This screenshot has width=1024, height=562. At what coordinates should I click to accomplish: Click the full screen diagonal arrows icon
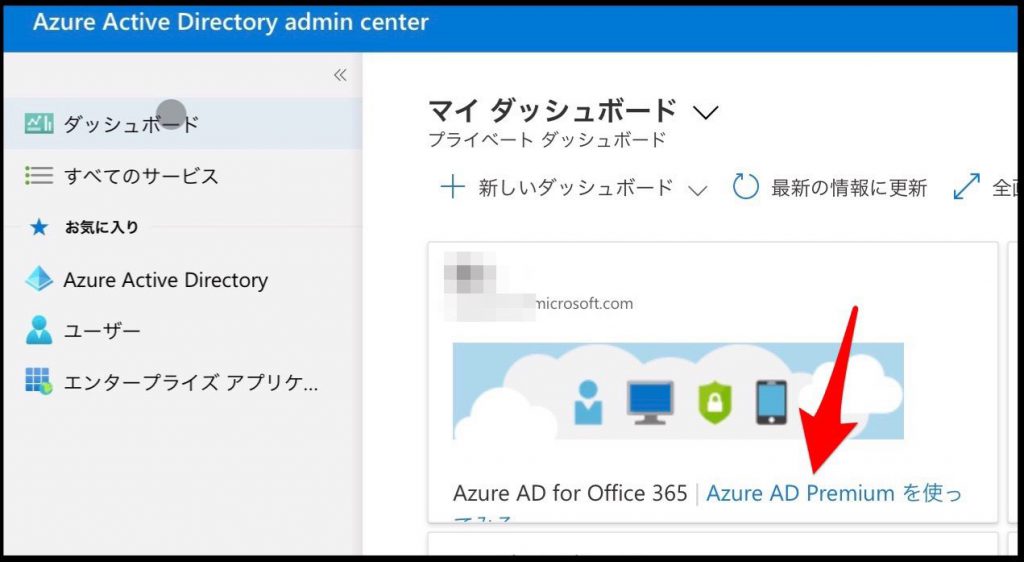click(x=967, y=187)
